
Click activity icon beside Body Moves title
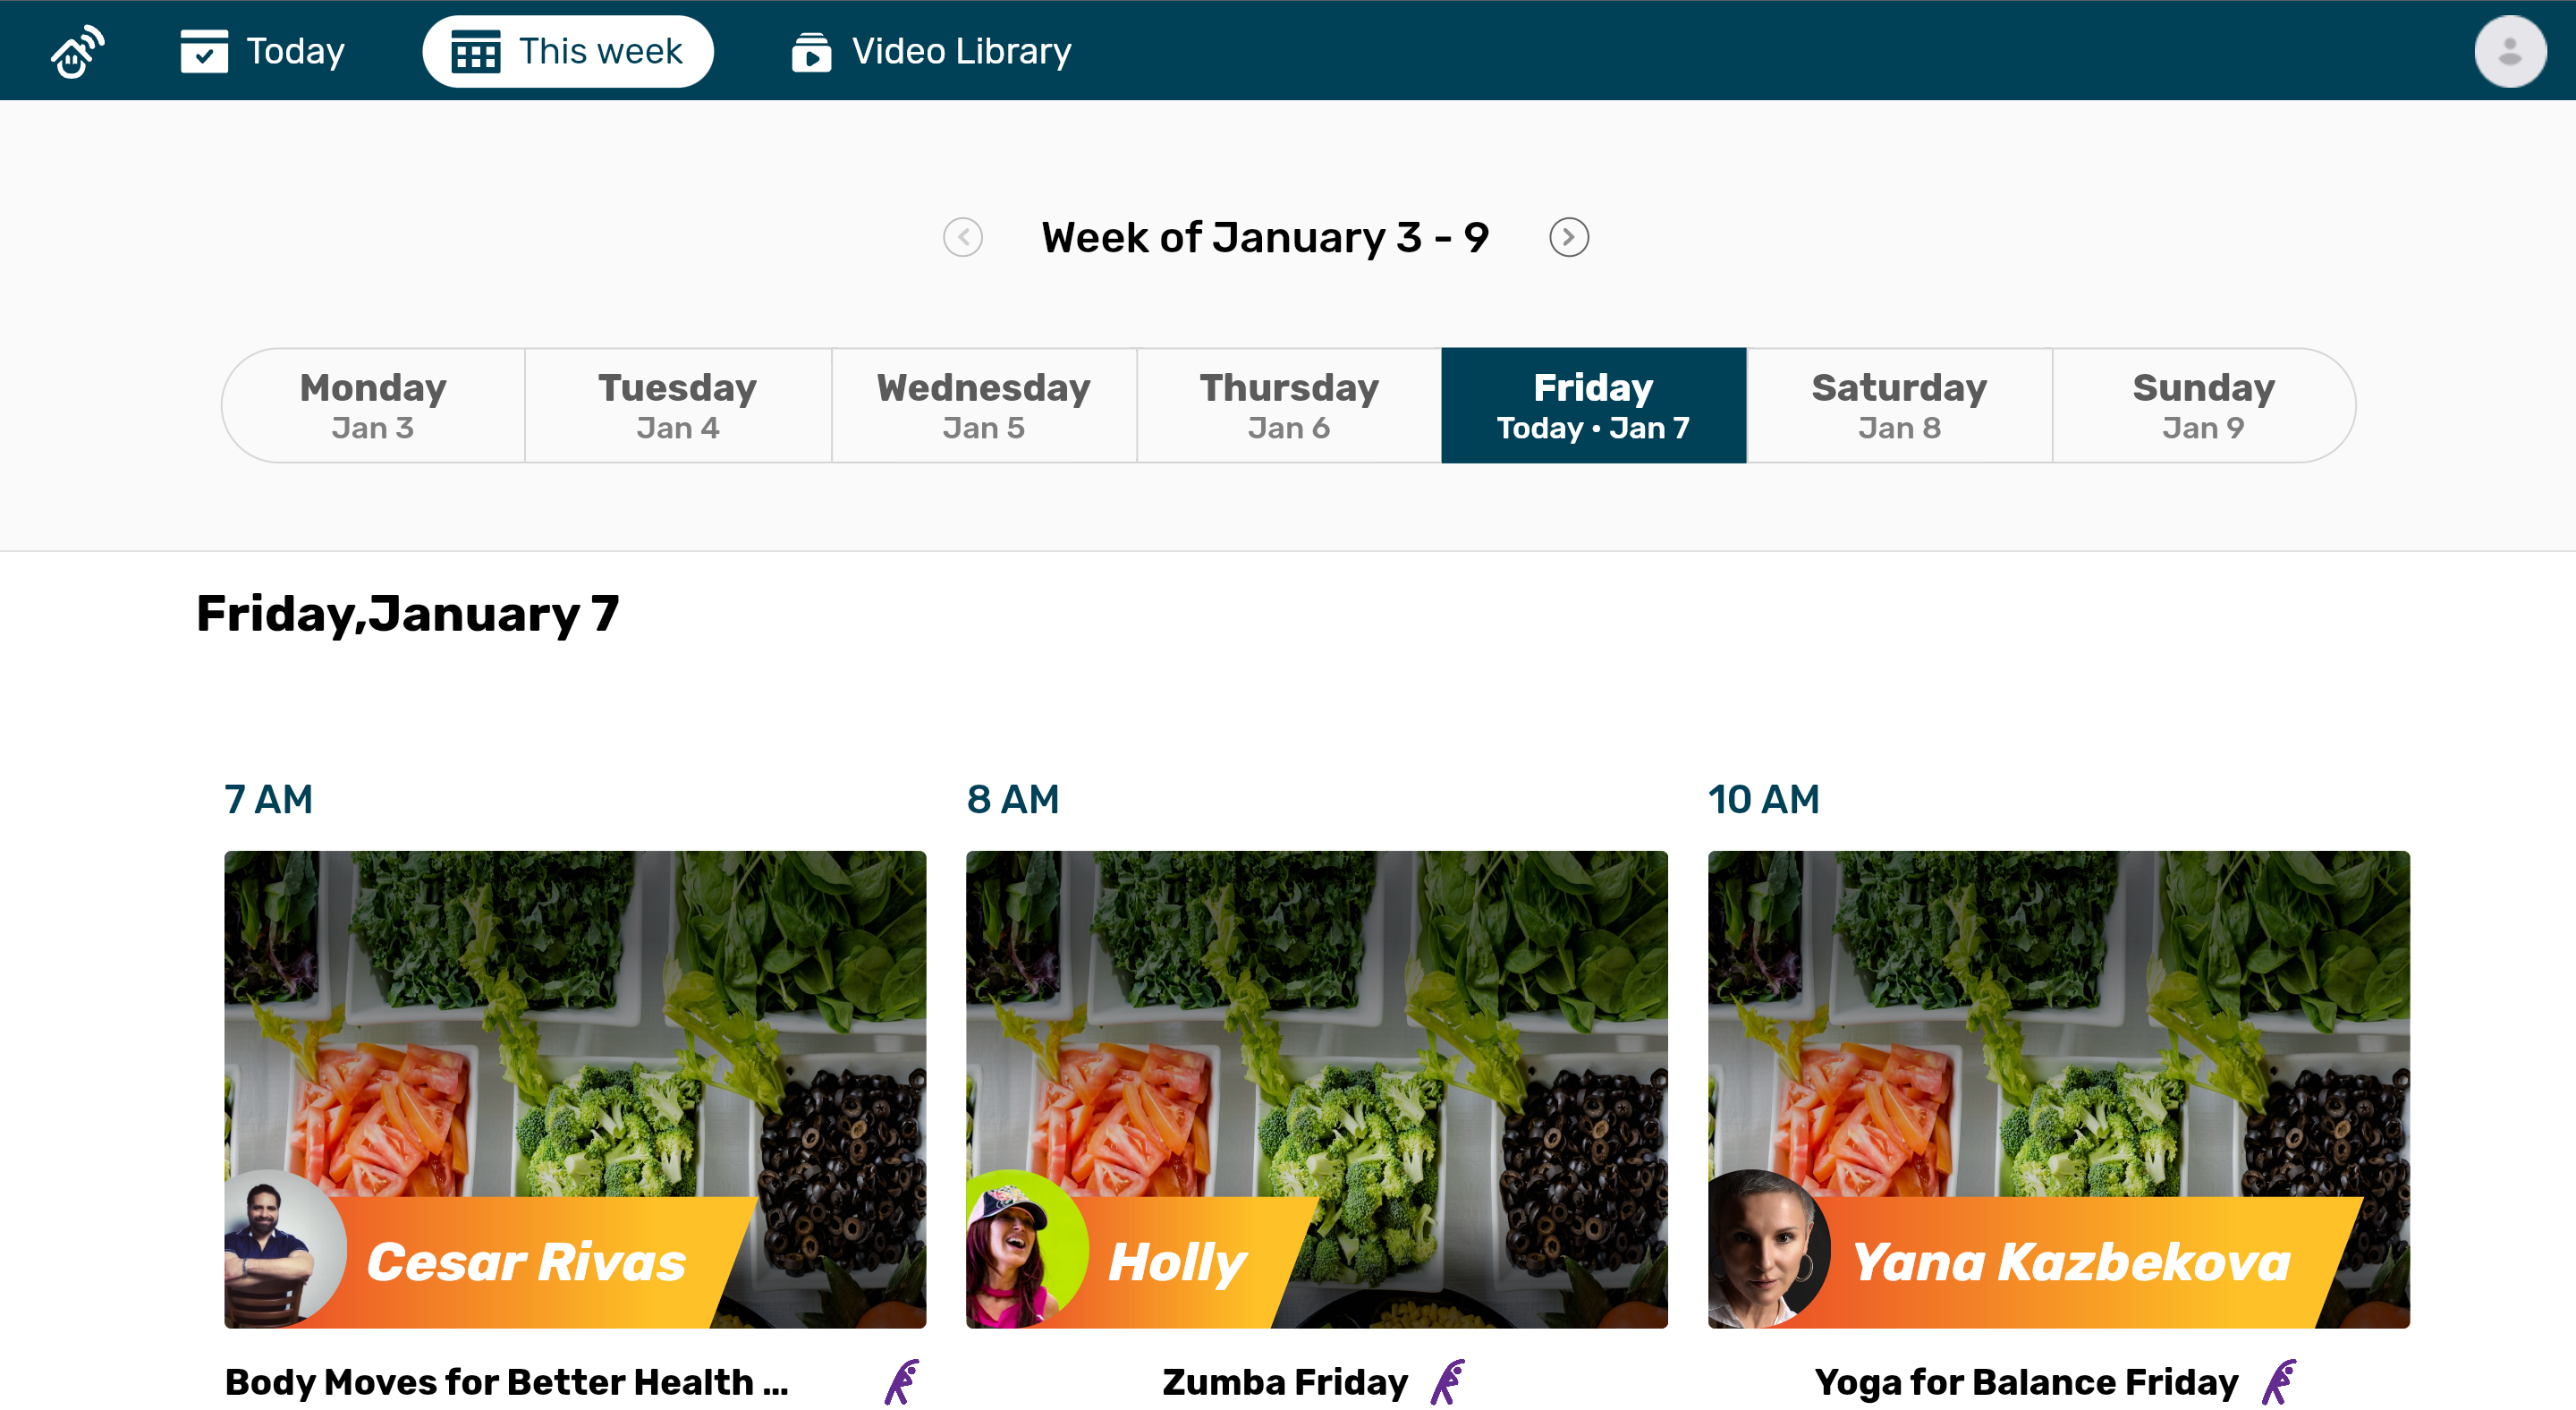(x=901, y=1381)
